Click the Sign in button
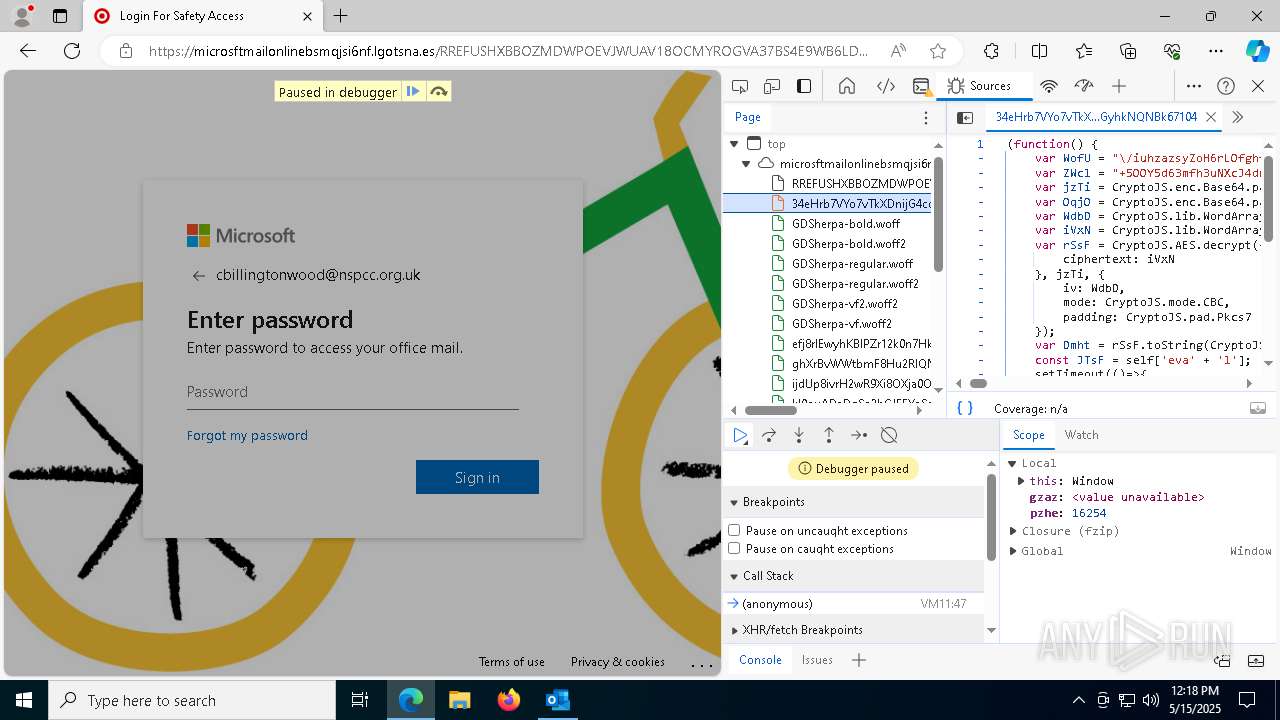1280x720 pixels. tap(477, 477)
